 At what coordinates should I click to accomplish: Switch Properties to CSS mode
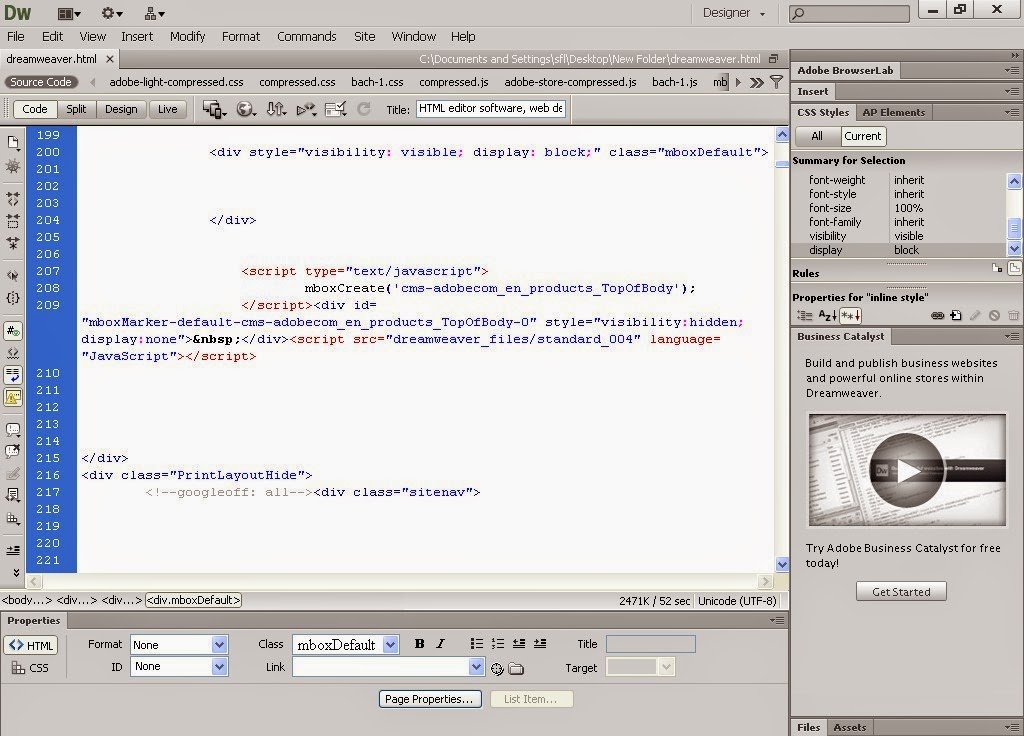(x=30, y=667)
